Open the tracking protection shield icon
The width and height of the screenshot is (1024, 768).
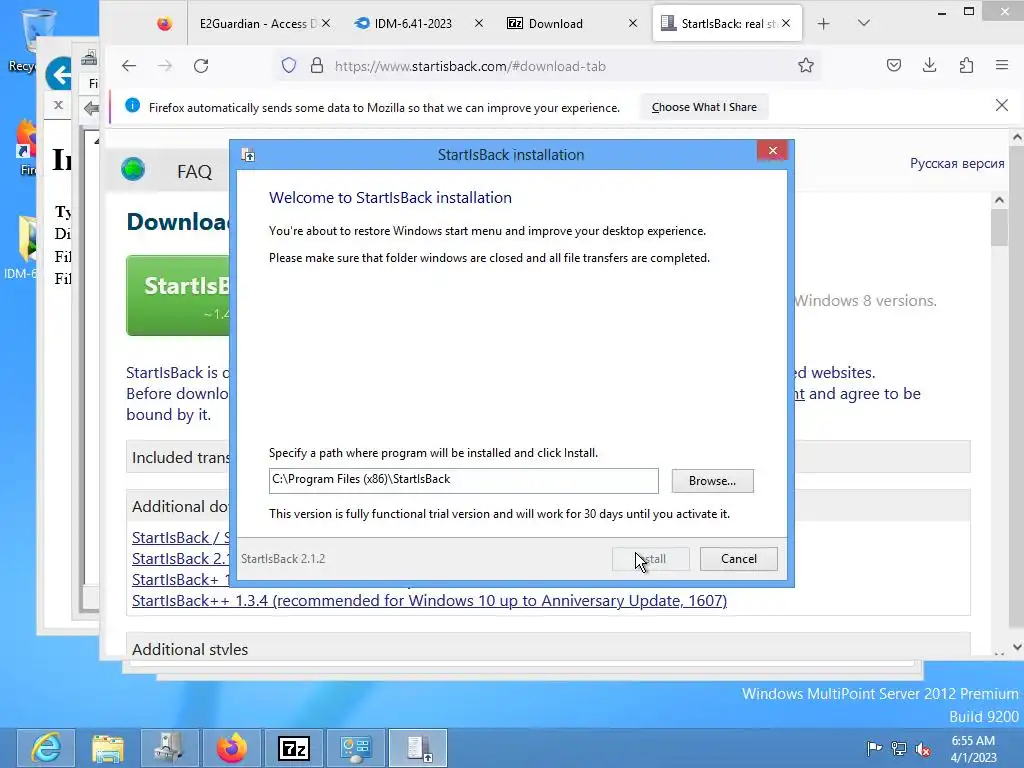click(289, 65)
